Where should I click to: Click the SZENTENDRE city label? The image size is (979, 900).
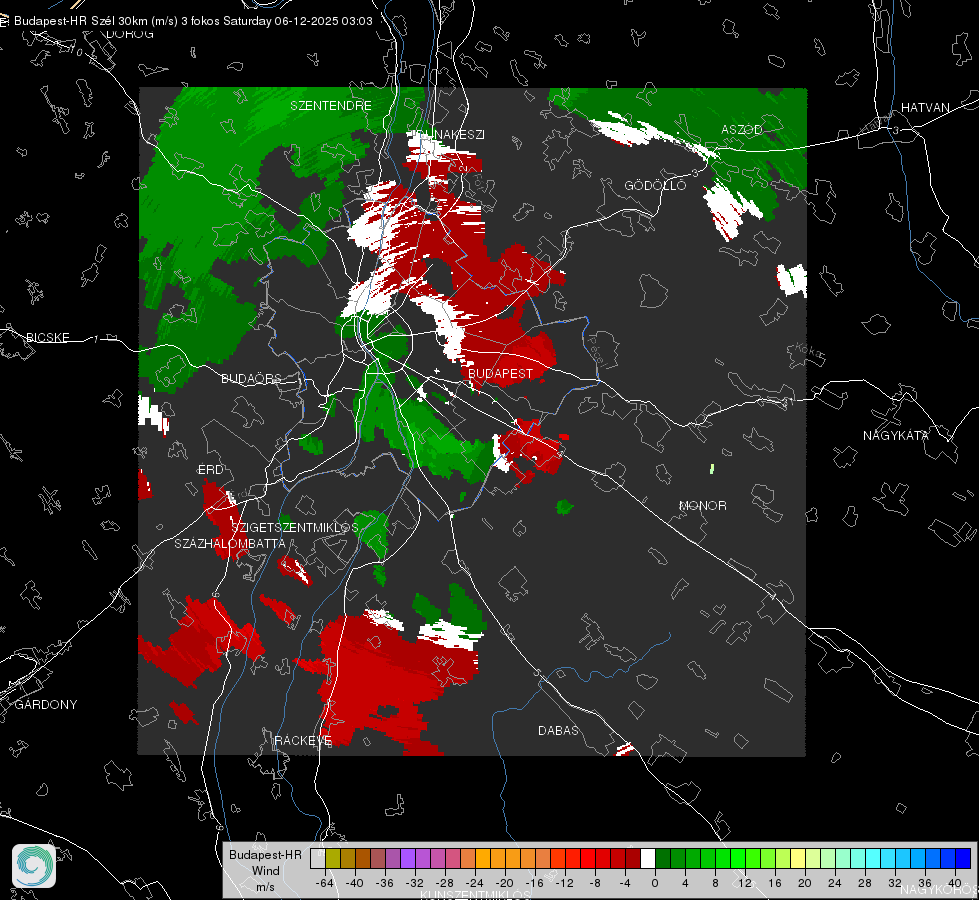point(331,106)
